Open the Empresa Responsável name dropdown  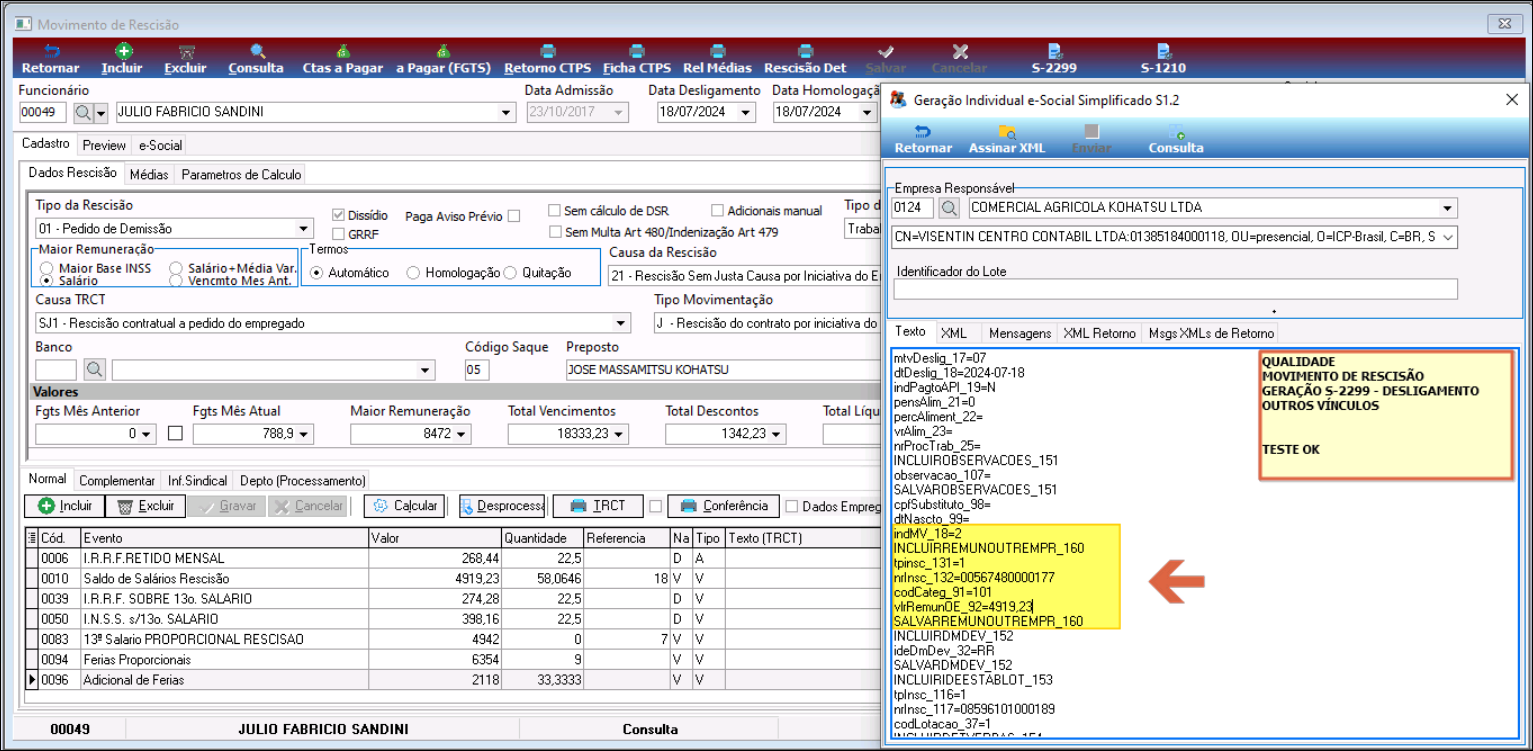[1447, 209]
